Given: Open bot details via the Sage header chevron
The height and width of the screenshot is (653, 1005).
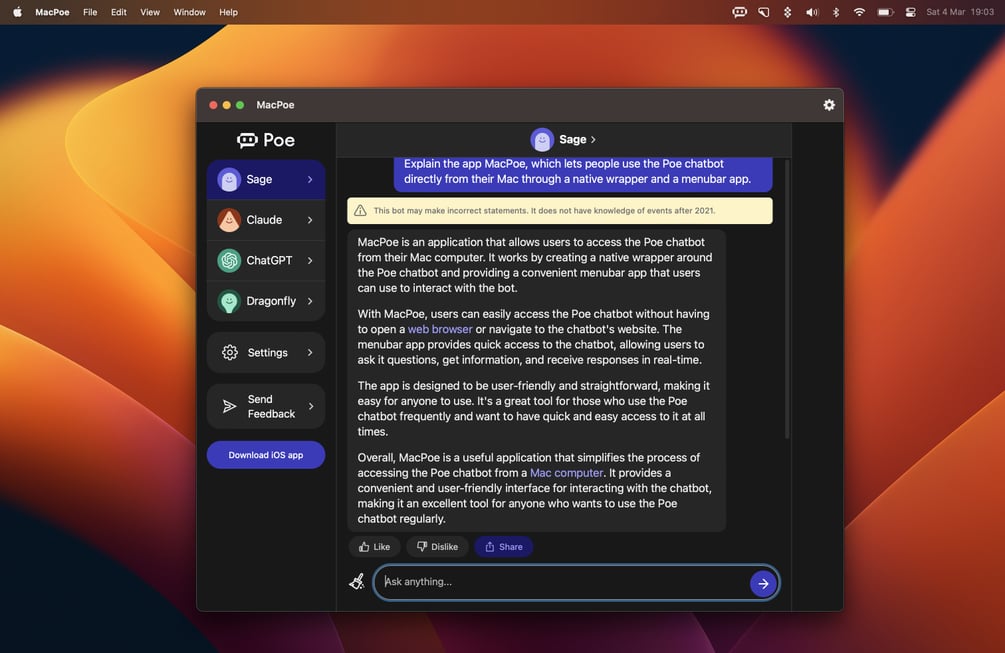Looking at the screenshot, I should pyautogui.click(x=593, y=140).
